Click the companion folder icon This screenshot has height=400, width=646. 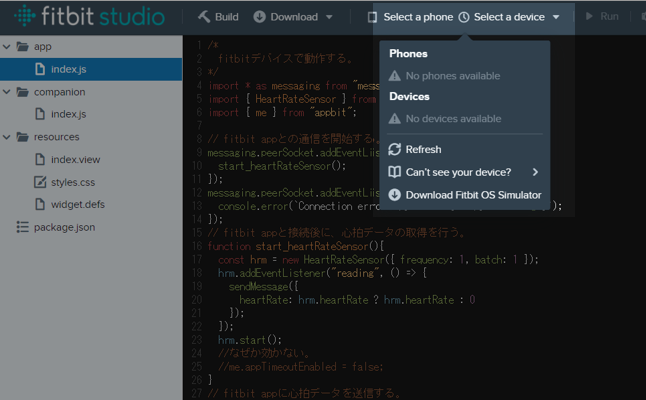(22, 91)
